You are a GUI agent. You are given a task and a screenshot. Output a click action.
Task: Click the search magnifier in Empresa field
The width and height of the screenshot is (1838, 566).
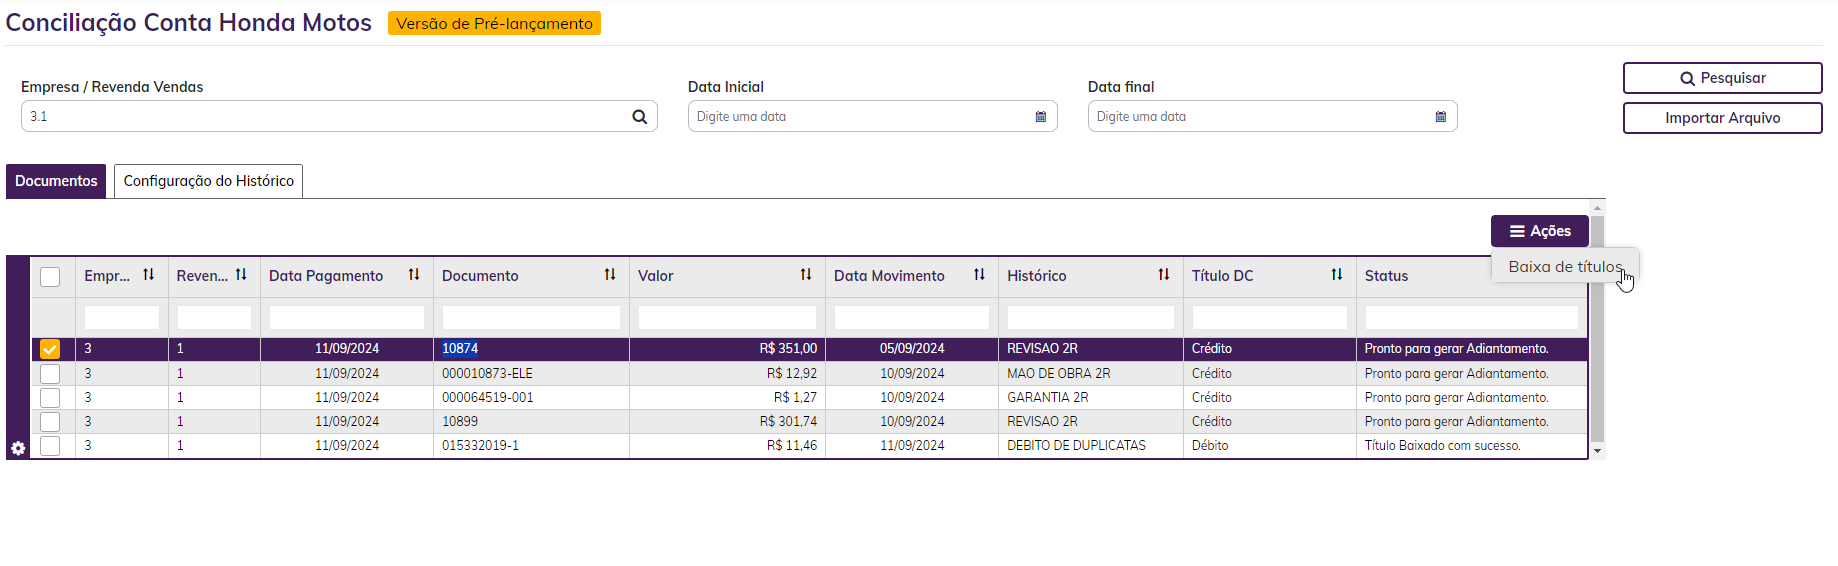click(640, 117)
